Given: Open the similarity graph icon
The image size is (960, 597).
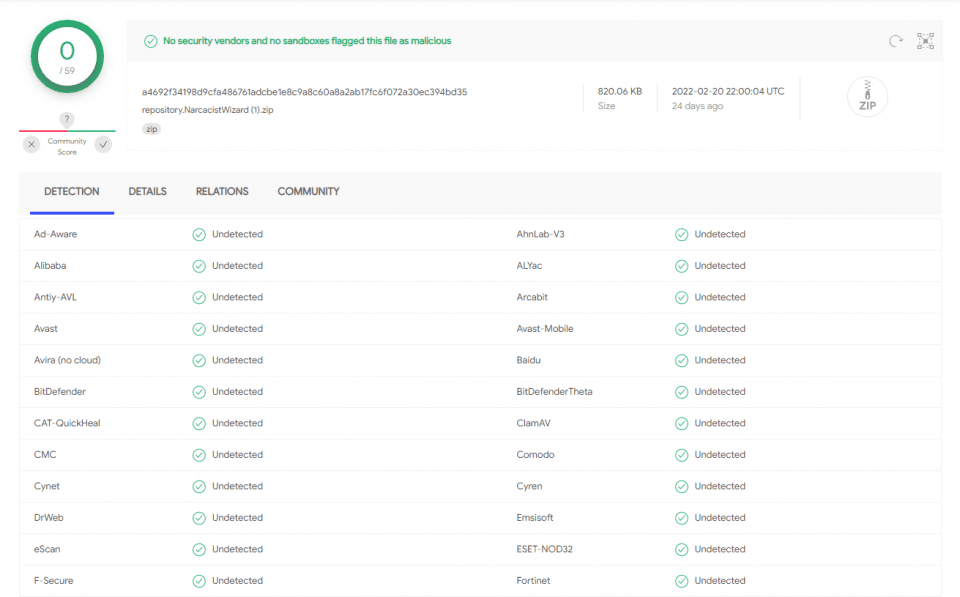Looking at the screenshot, I should click(925, 41).
